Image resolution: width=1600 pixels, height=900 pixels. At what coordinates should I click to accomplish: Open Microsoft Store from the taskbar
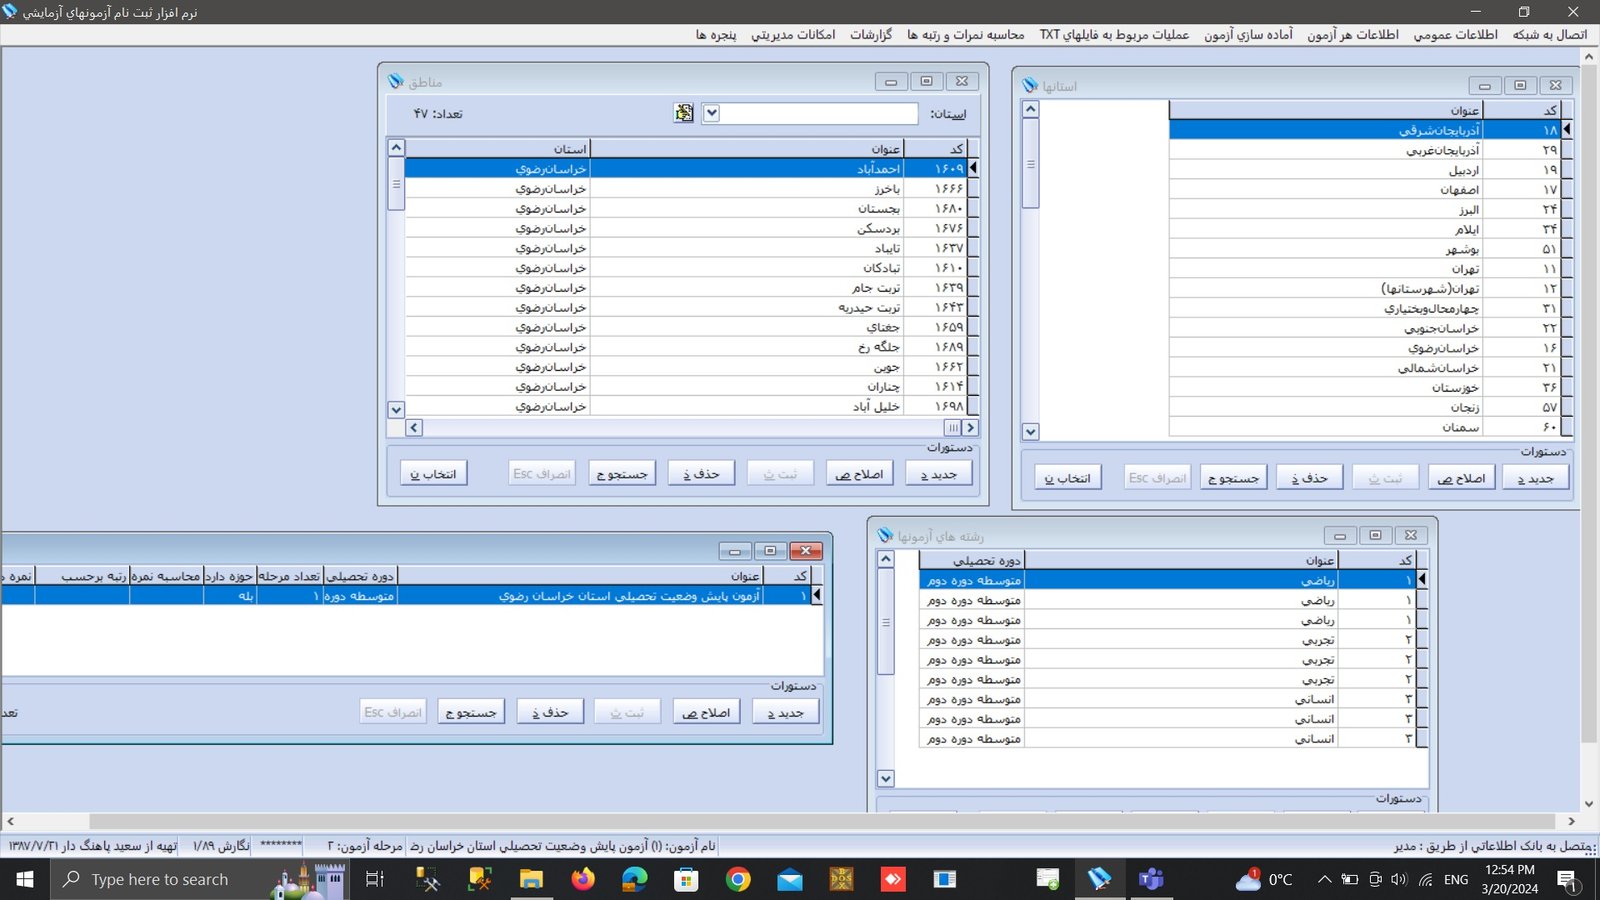[x=686, y=879]
